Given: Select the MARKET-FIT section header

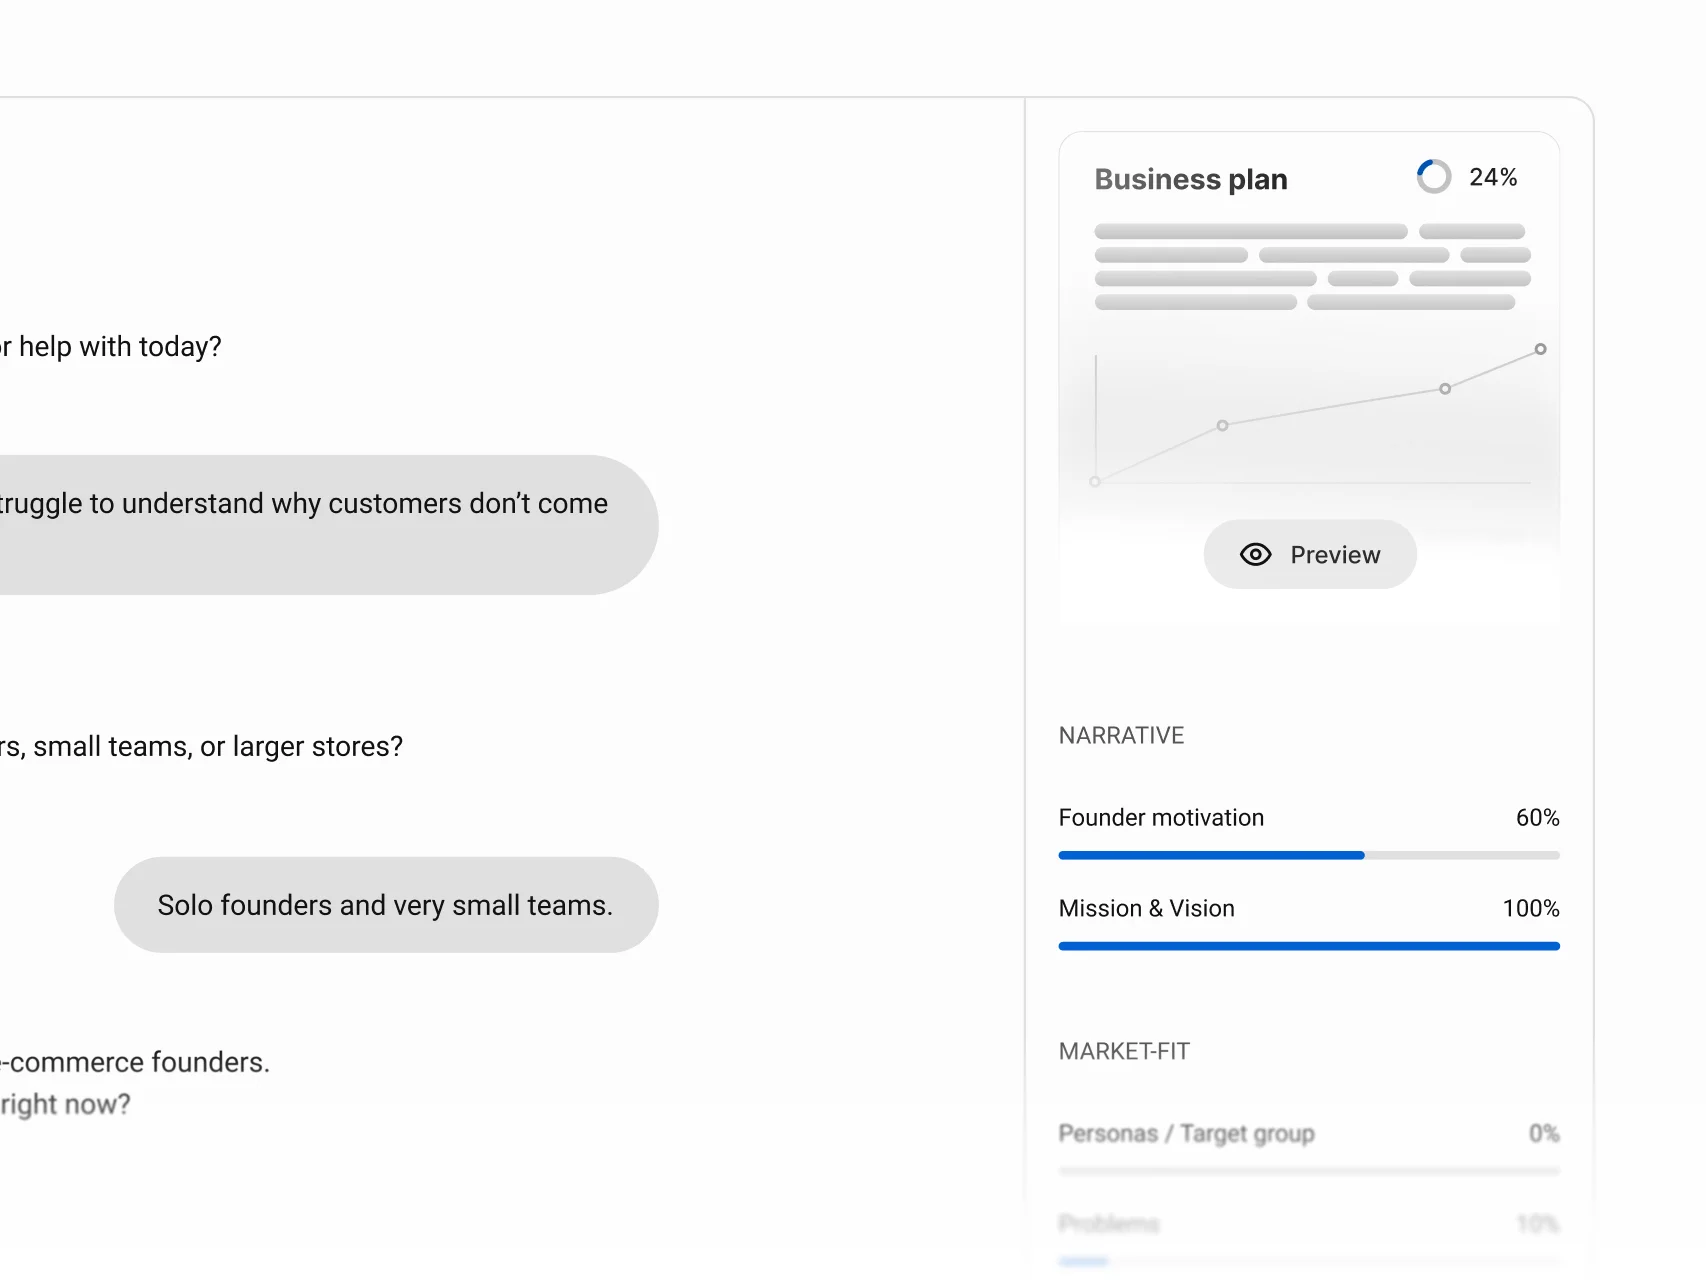Looking at the screenshot, I should tap(1124, 1051).
